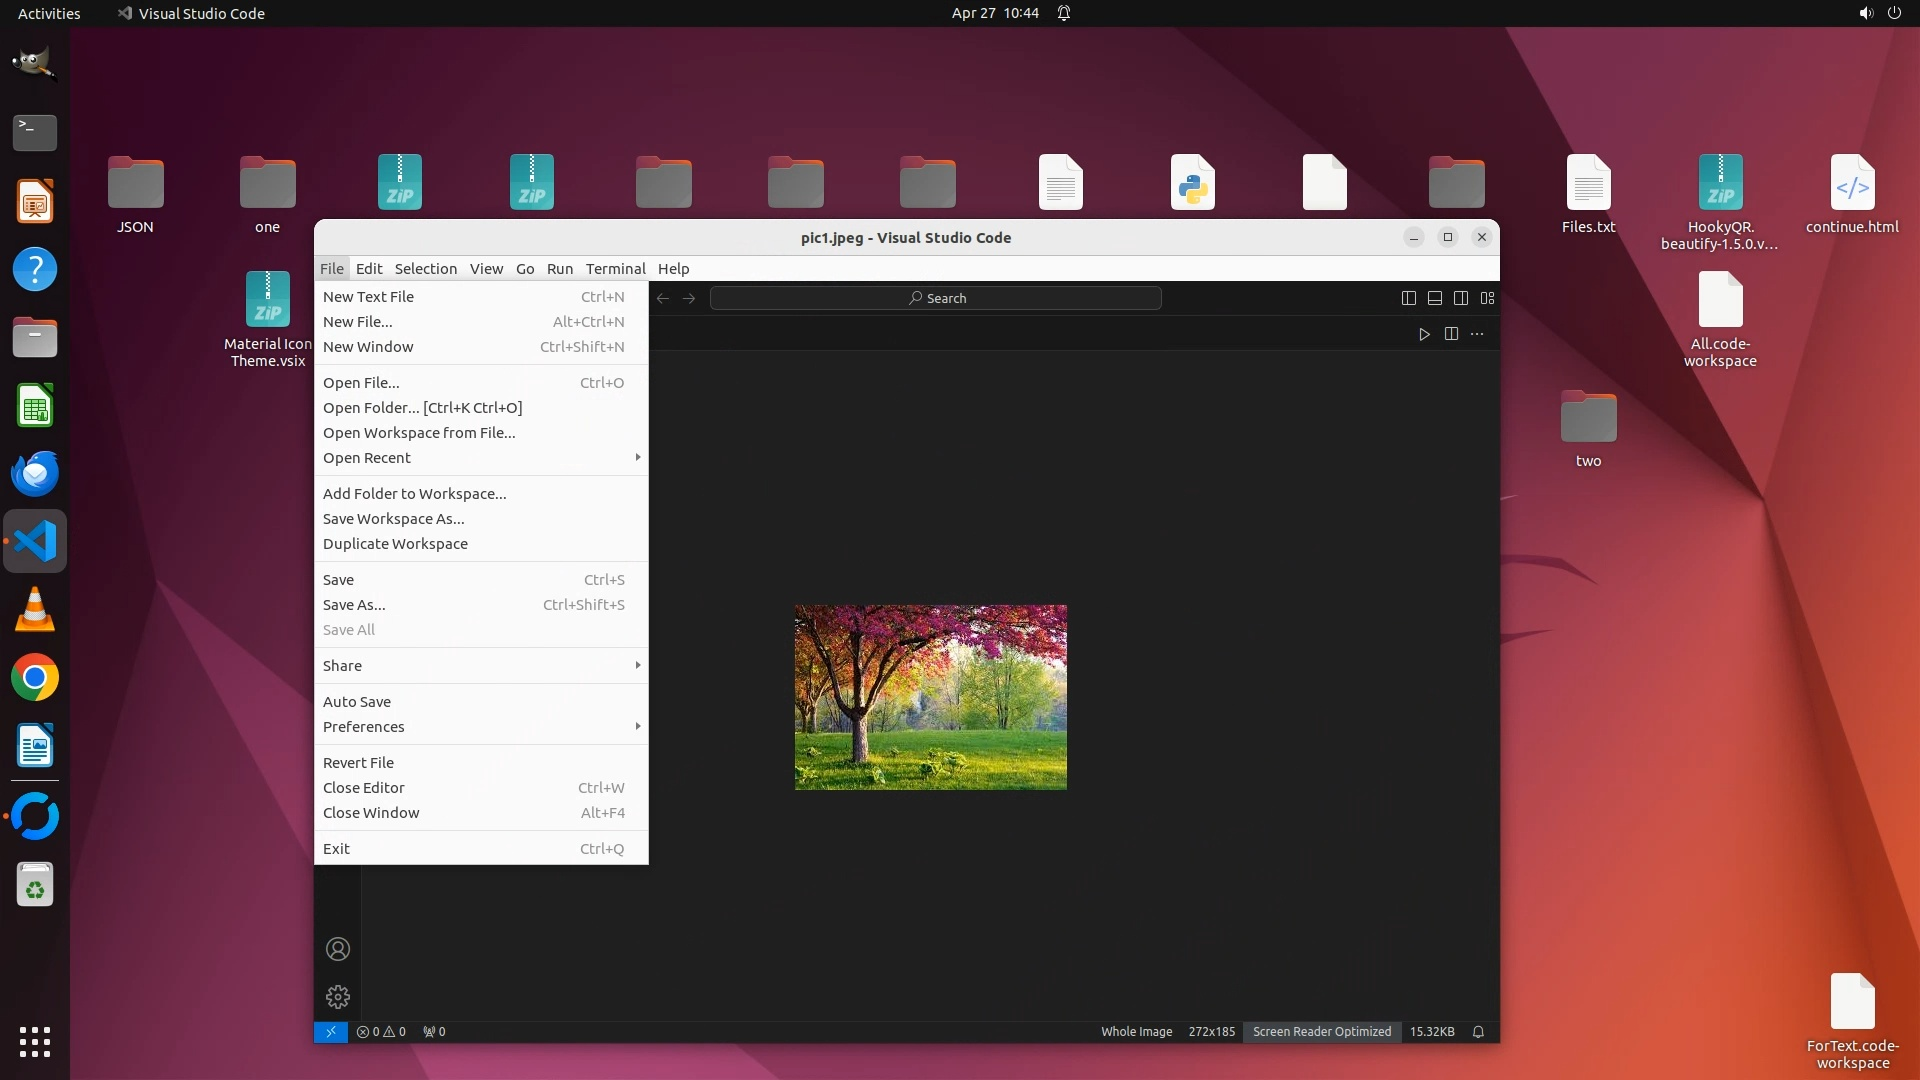Click Screen Reader Optimized in status bar
This screenshot has height=1080, width=1920.
[x=1321, y=1032]
